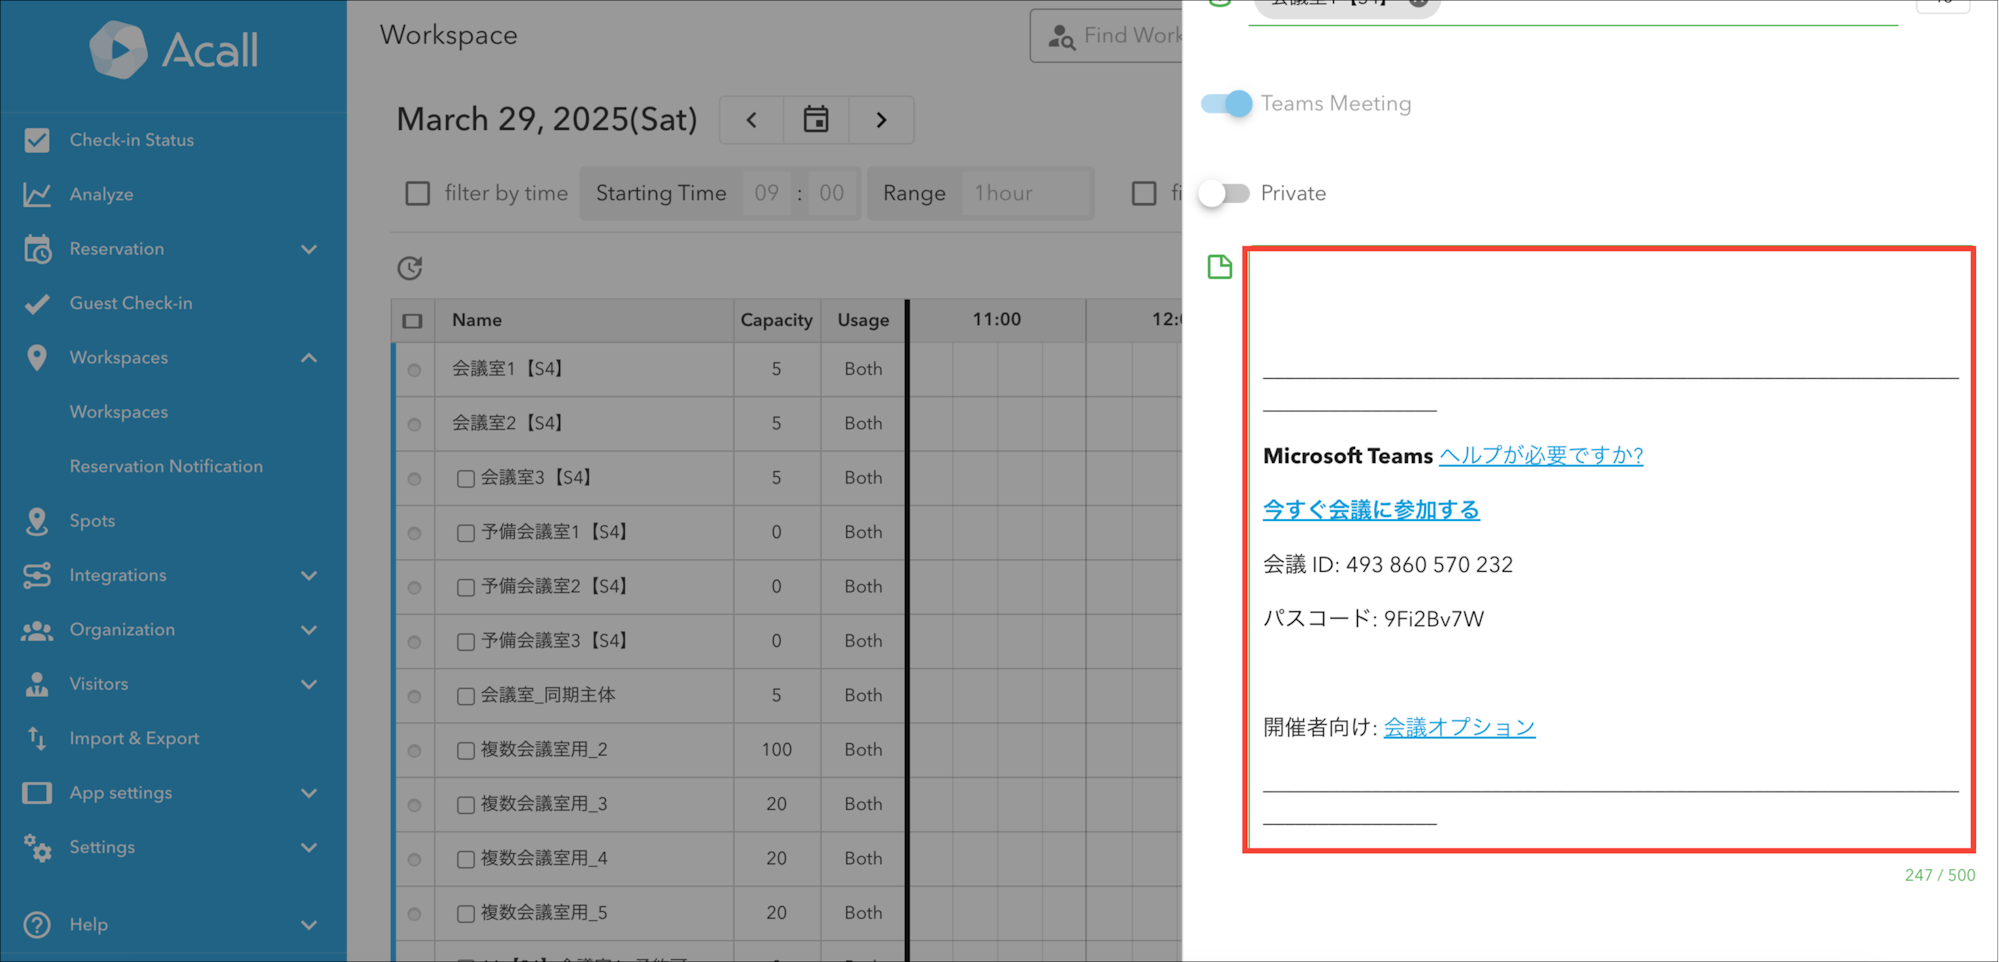The image size is (1999, 962).
Task: Open the Range 1hour dropdown
Action: click(1024, 193)
